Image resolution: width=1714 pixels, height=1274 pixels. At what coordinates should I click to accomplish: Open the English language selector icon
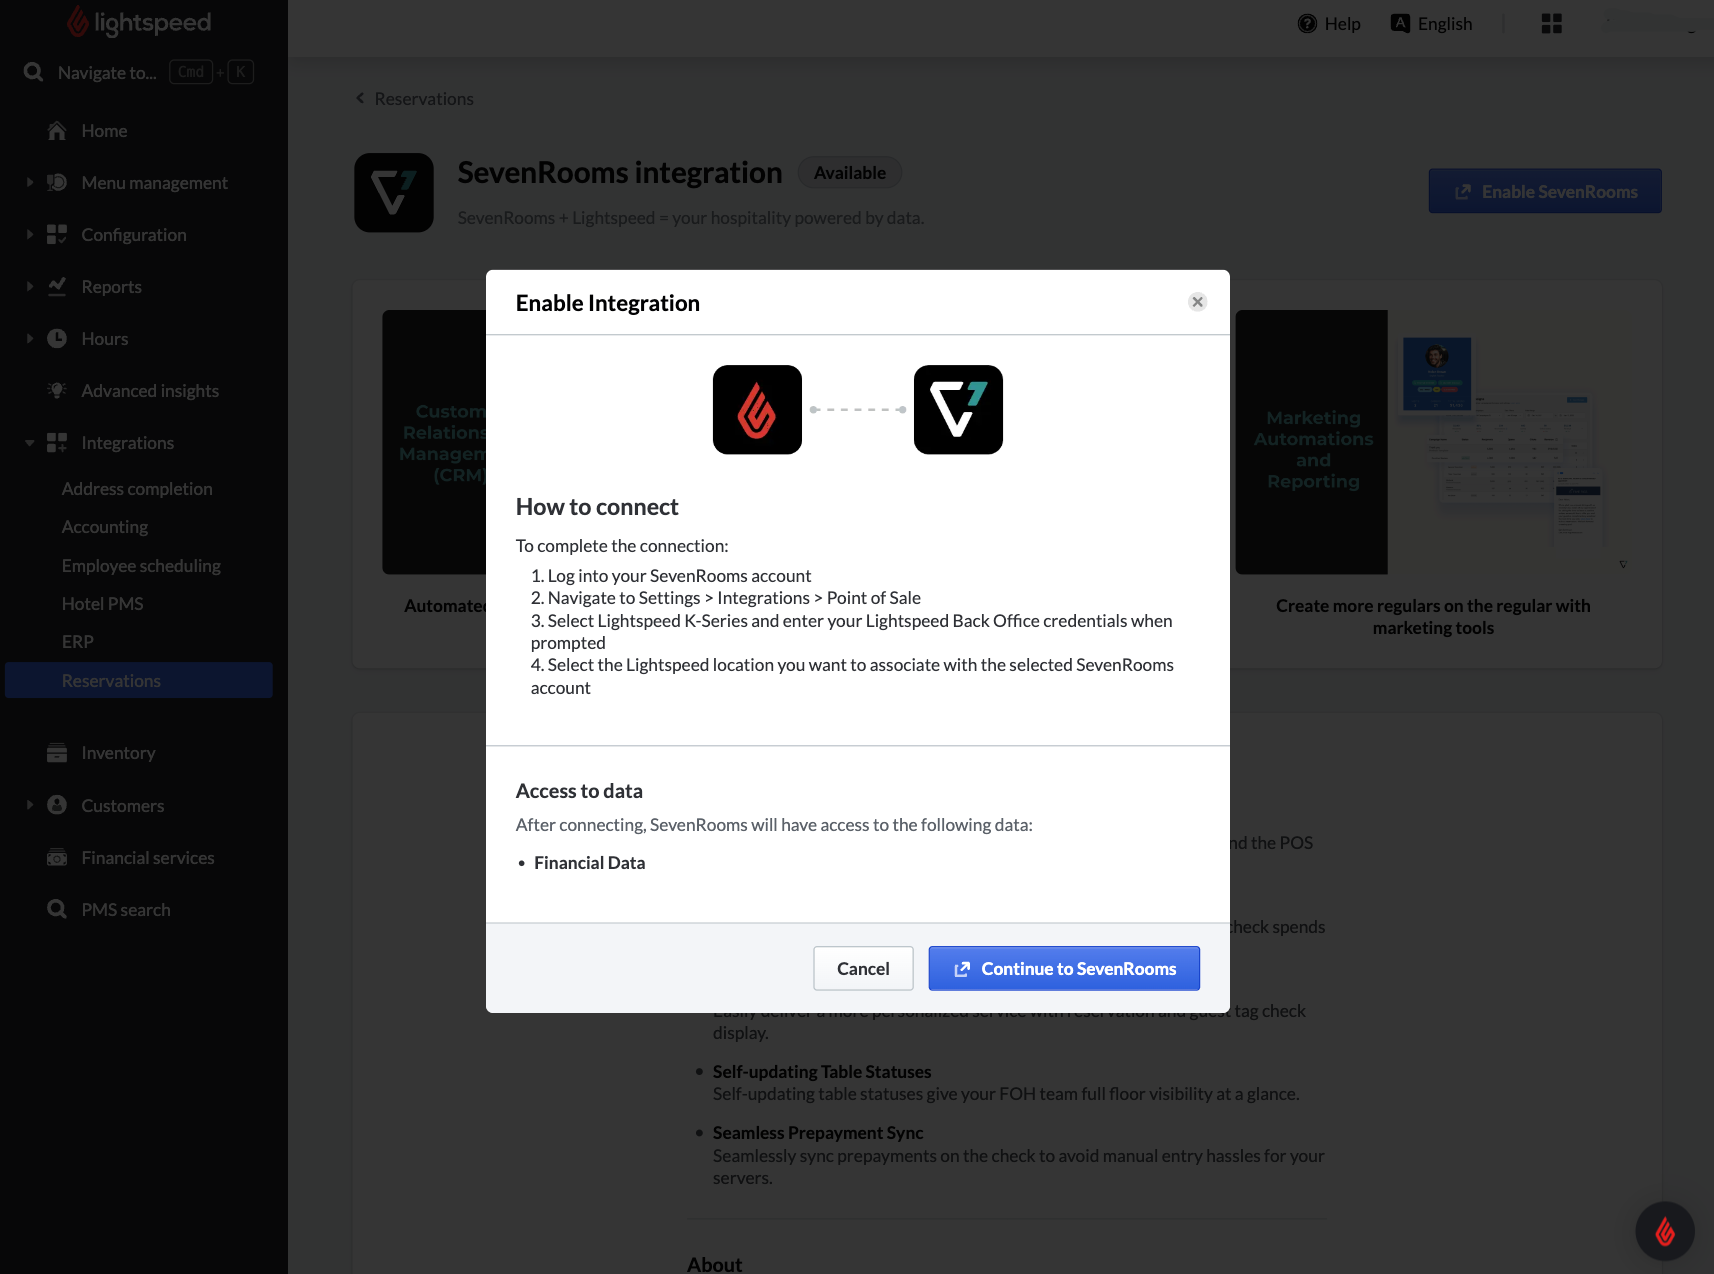(1400, 22)
